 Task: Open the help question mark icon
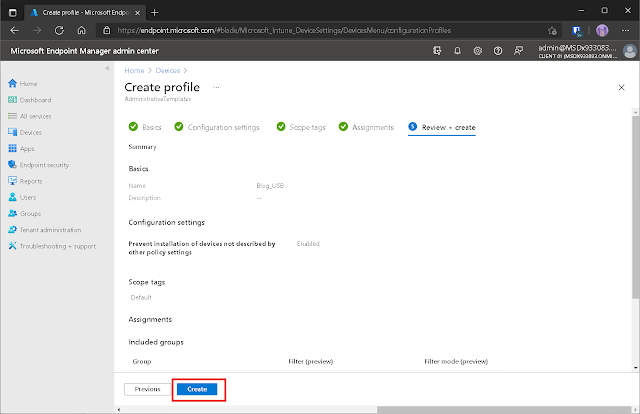tap(498, 51)
